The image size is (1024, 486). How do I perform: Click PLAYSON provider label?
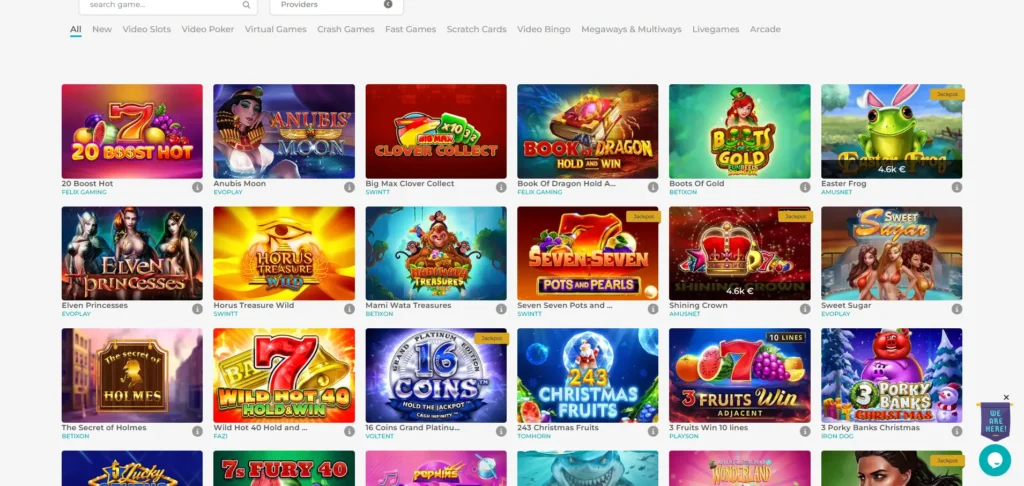pyautogui.click(x=684, y=436)
